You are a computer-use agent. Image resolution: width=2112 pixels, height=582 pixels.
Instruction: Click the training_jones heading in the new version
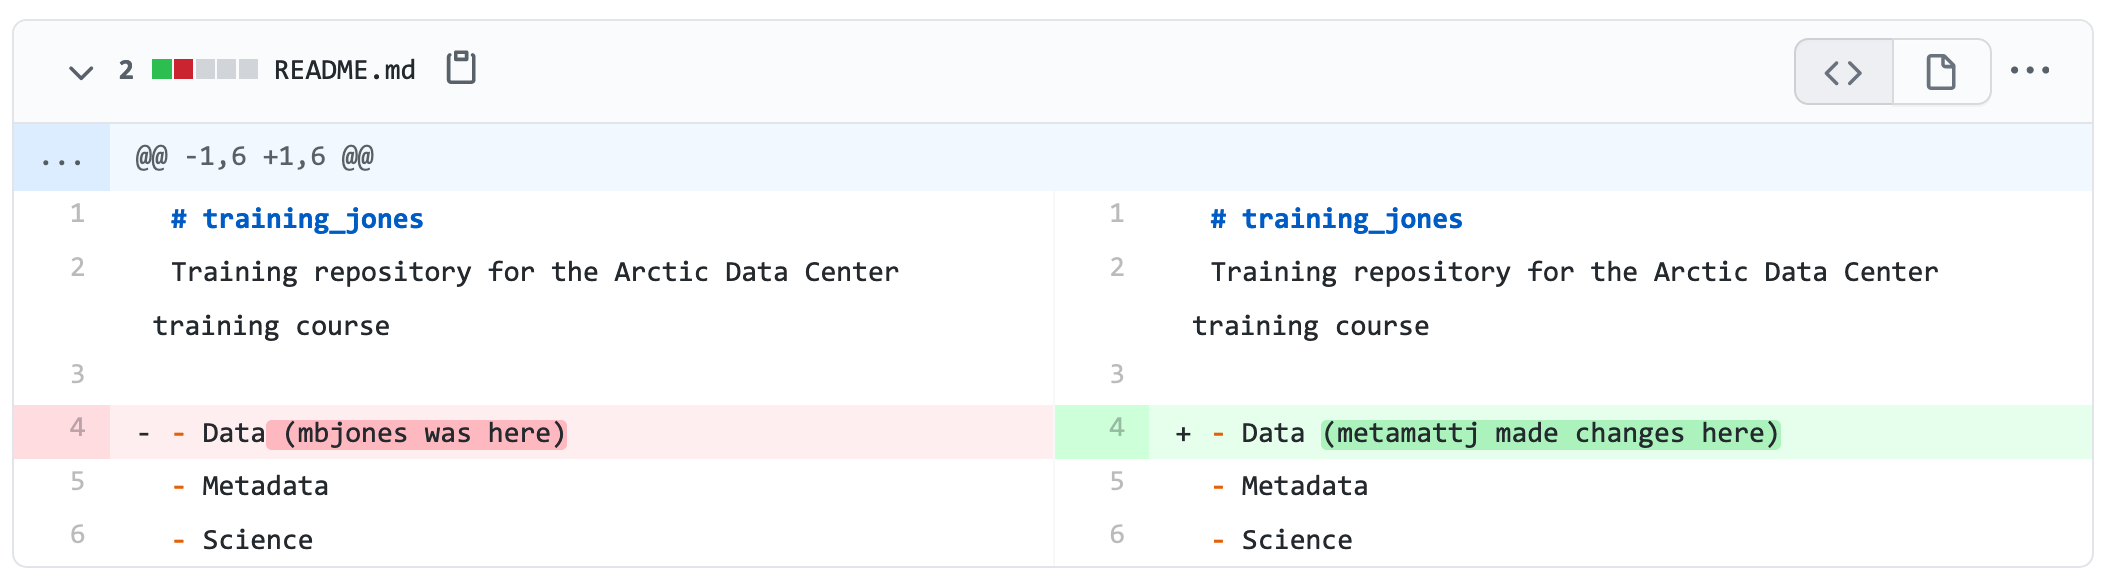coord(1336,218)
